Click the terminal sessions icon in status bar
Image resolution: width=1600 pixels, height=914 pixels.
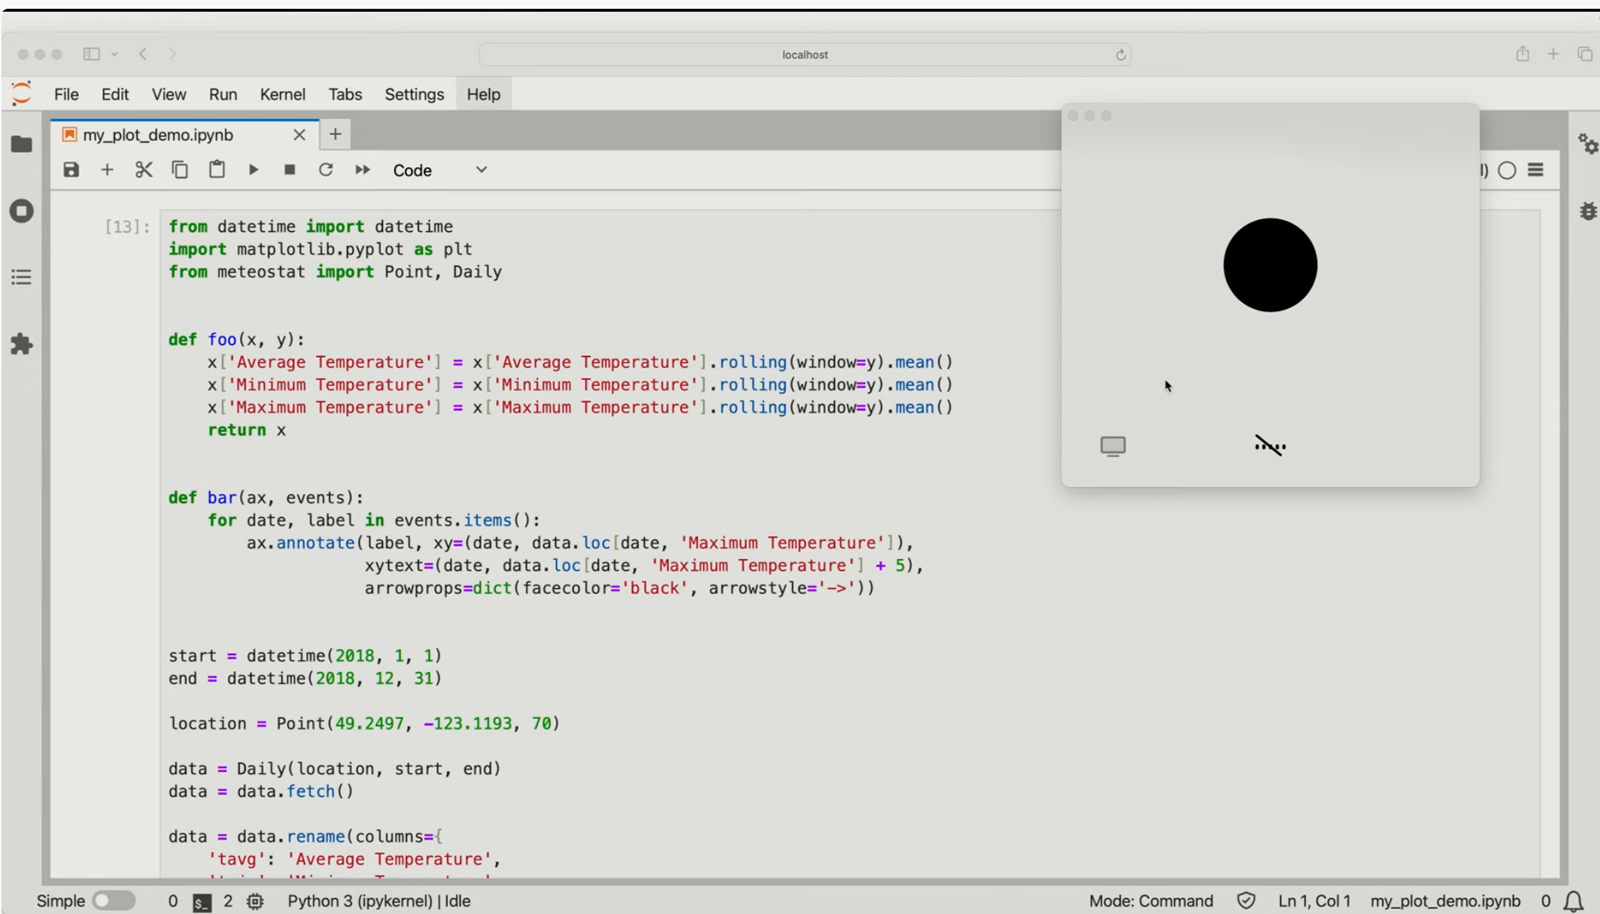[x=202, y=902]
